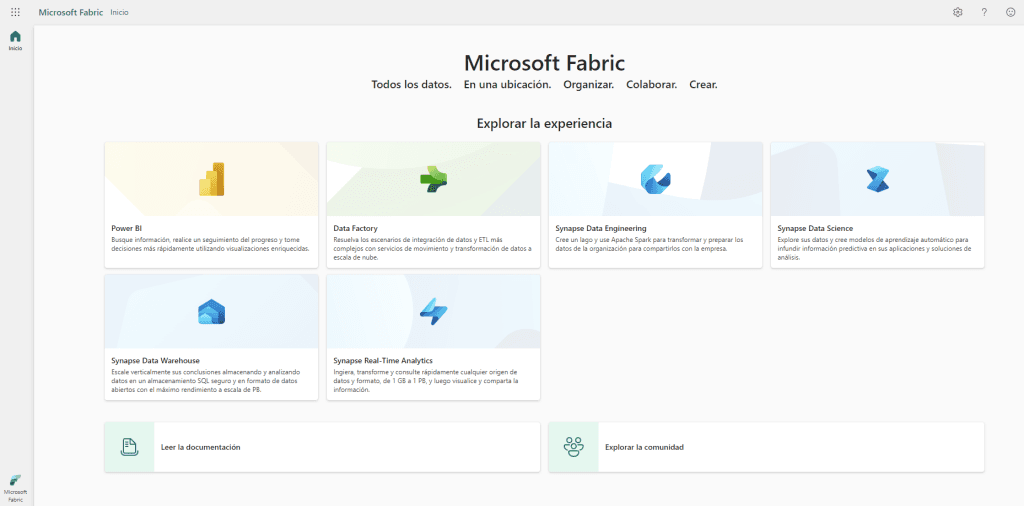Click the Synapse Data Science description text
This screenshot has width=1024, height=506.
point(875,249)
